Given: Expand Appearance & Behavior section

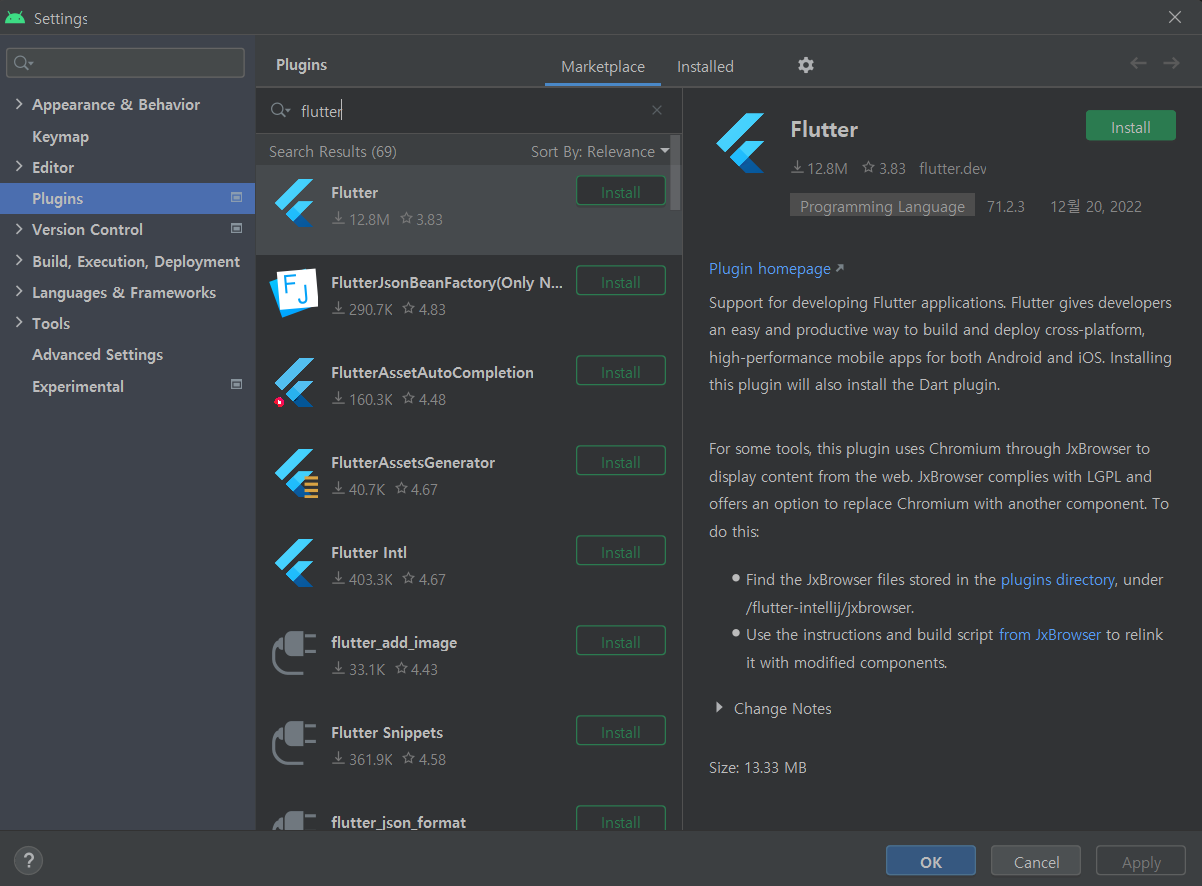Looking at the screenshot, I should (19, 104).
